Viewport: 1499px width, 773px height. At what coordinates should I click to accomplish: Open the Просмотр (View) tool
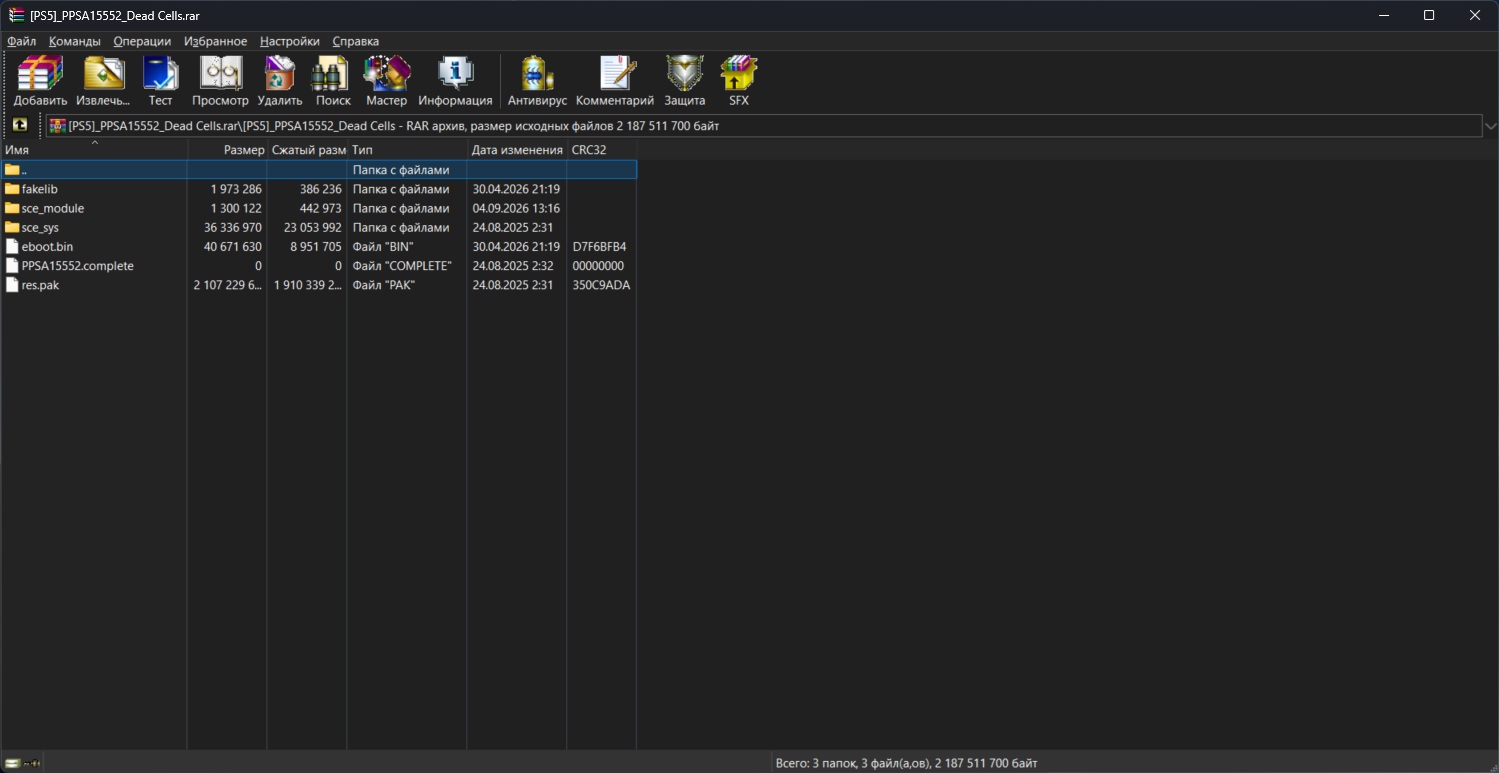click(220, 81)
